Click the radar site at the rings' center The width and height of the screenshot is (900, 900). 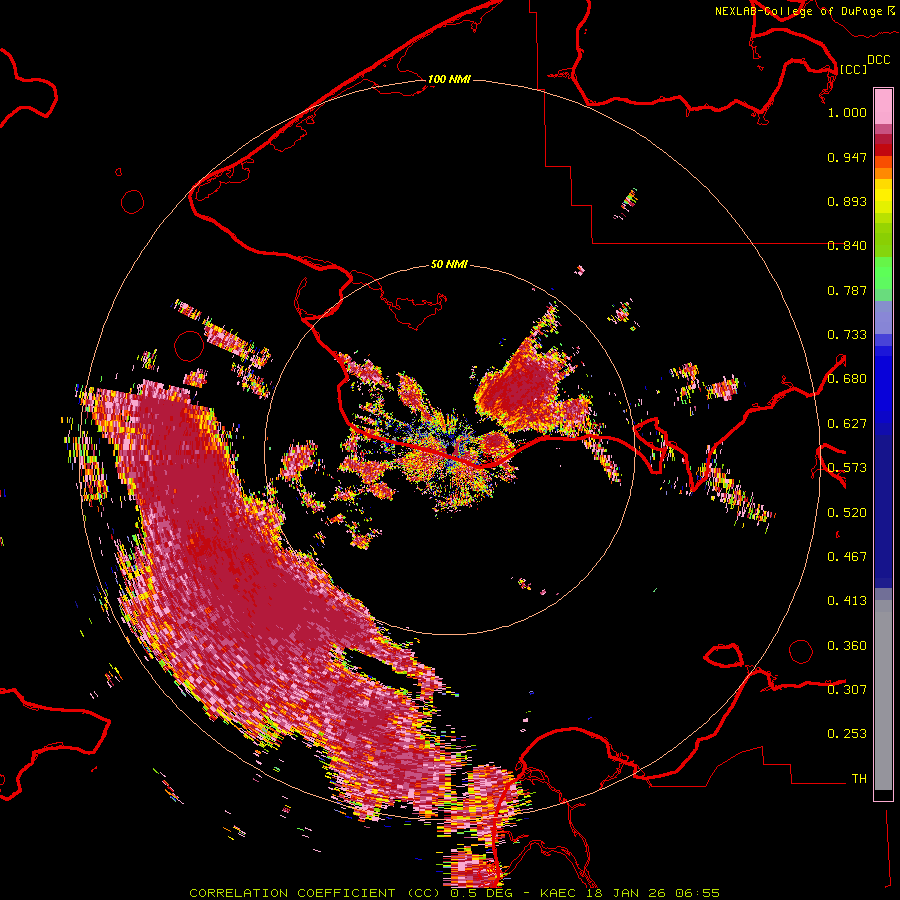[x=451, y=449]
